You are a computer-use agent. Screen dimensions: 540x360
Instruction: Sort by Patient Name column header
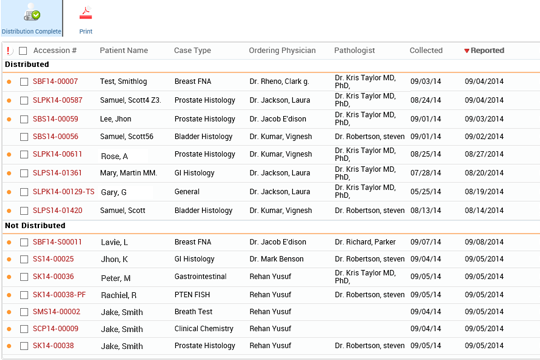[124, 51]
